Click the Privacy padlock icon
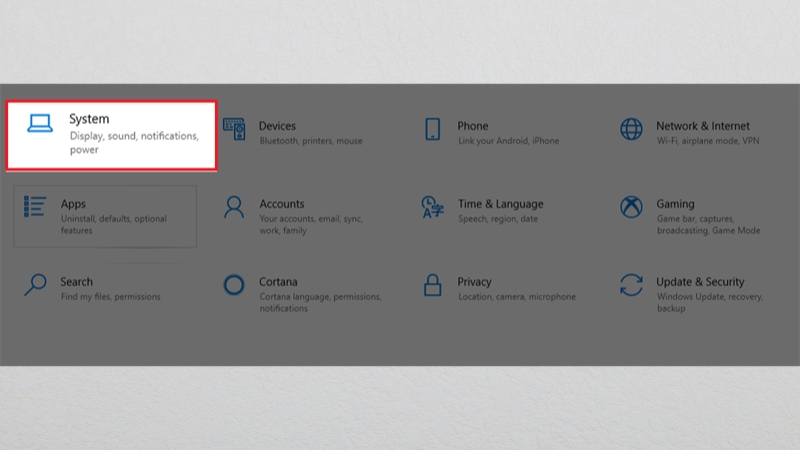 click(433, 285)
